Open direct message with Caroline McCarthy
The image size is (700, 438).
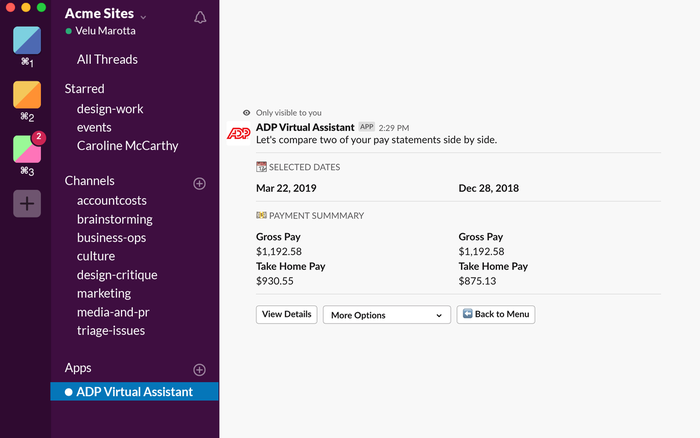127,146
